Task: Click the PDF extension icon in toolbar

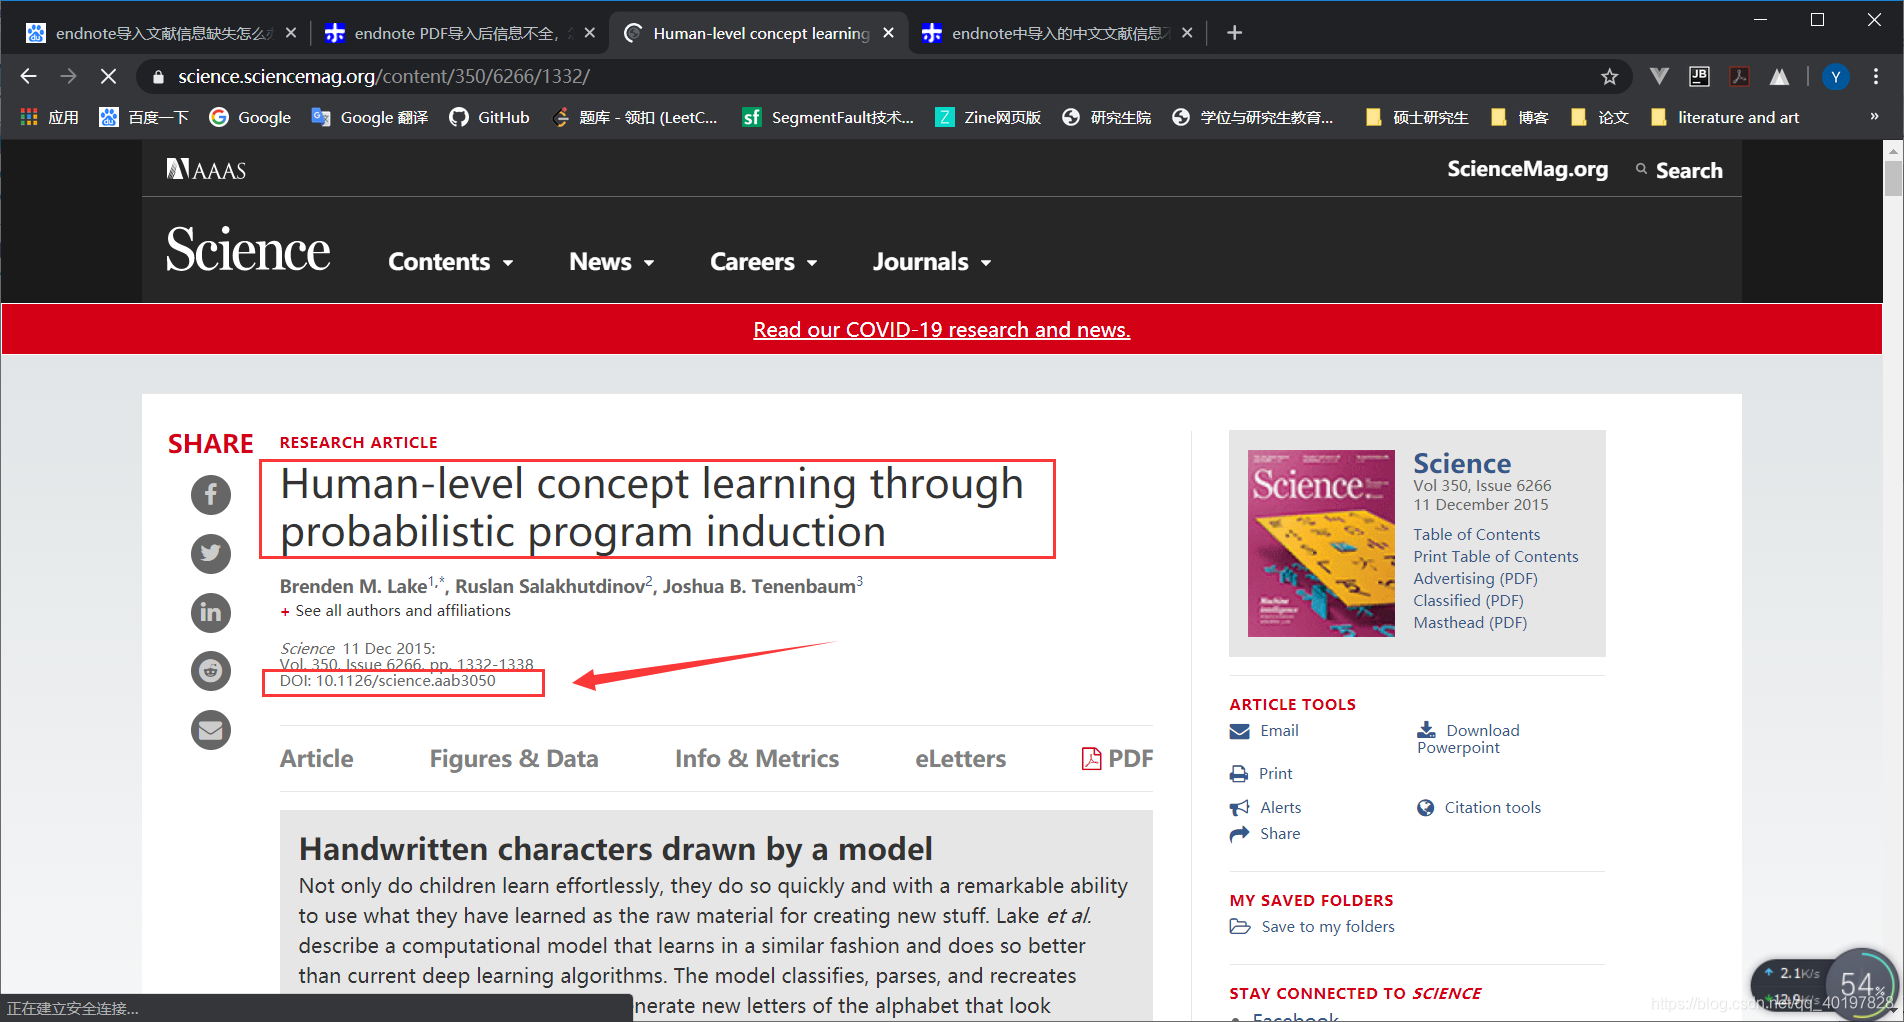Action: pos(1739,76)
